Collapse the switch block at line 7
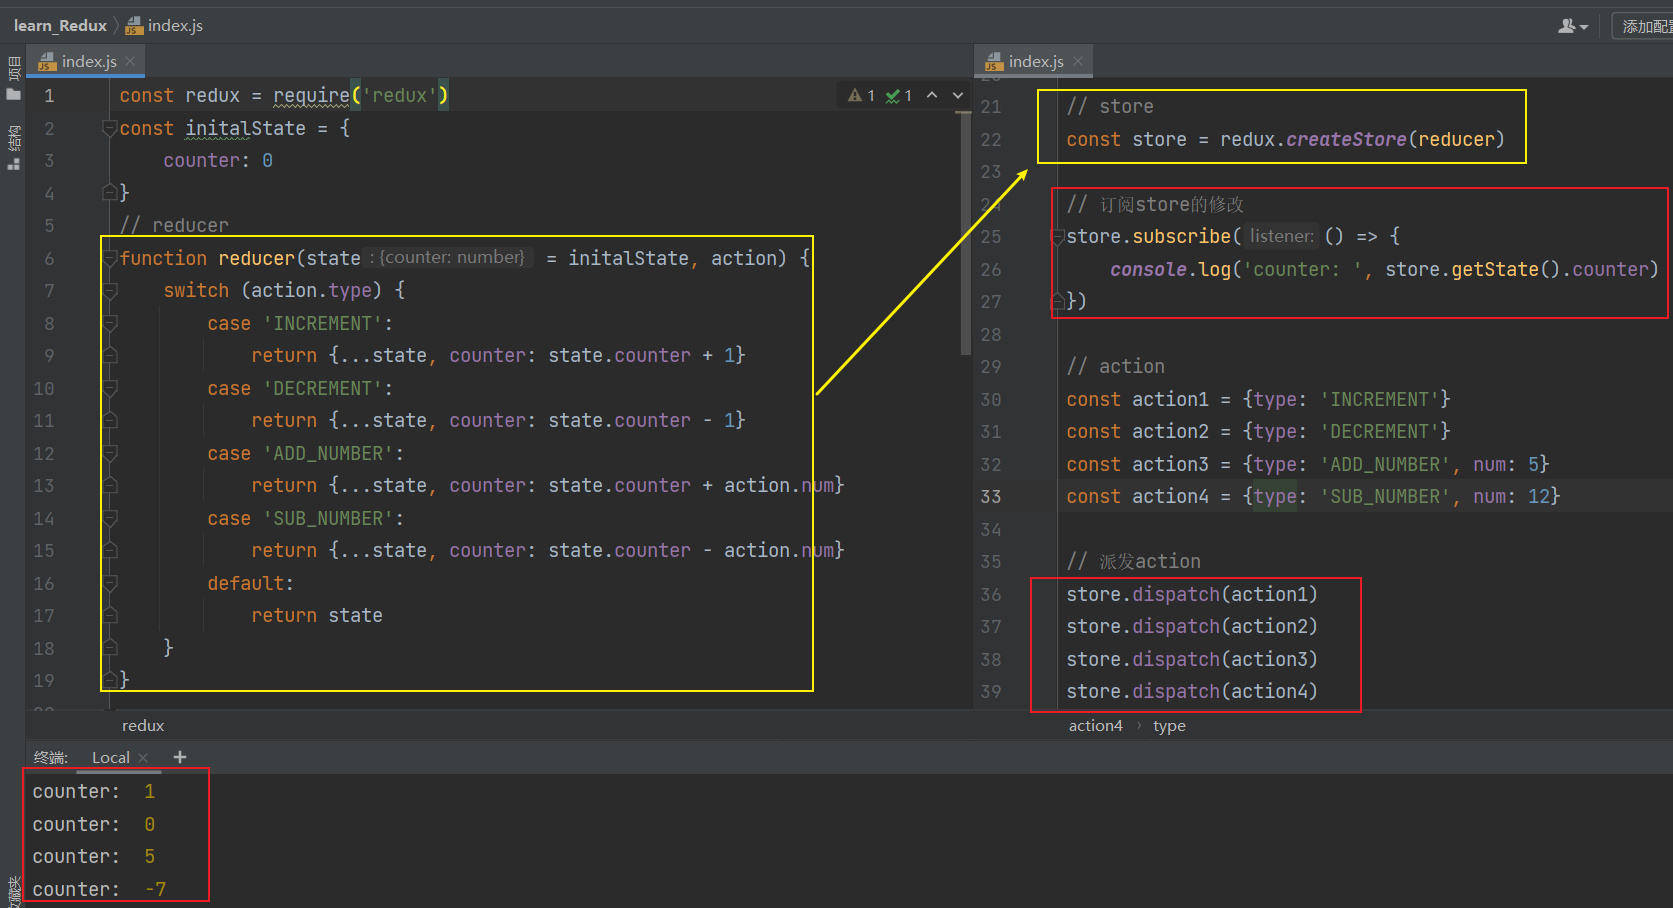The height and width of the screenshot is (908, 1673). (x=110, y=291)
